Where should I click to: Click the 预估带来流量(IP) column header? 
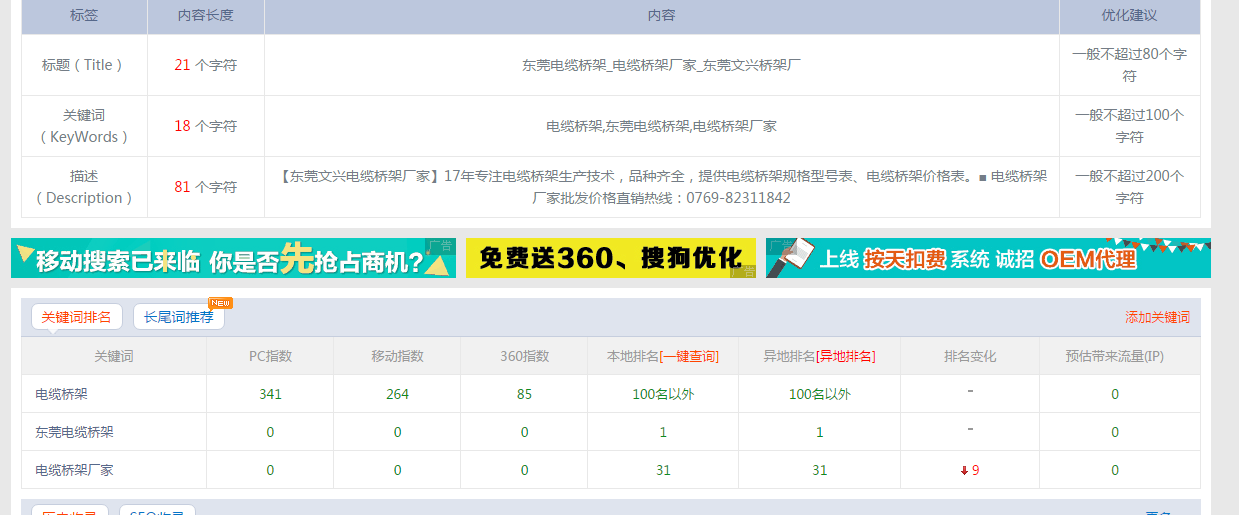point(1114,356)
